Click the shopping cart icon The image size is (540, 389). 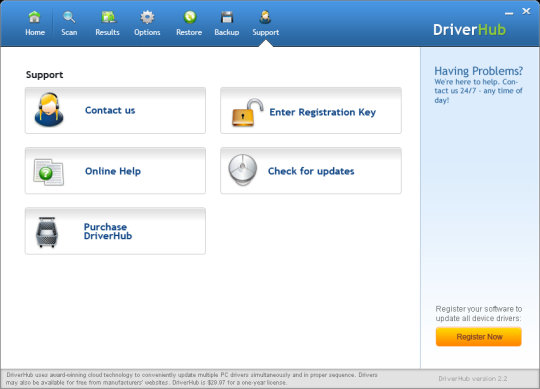(46, 232)
